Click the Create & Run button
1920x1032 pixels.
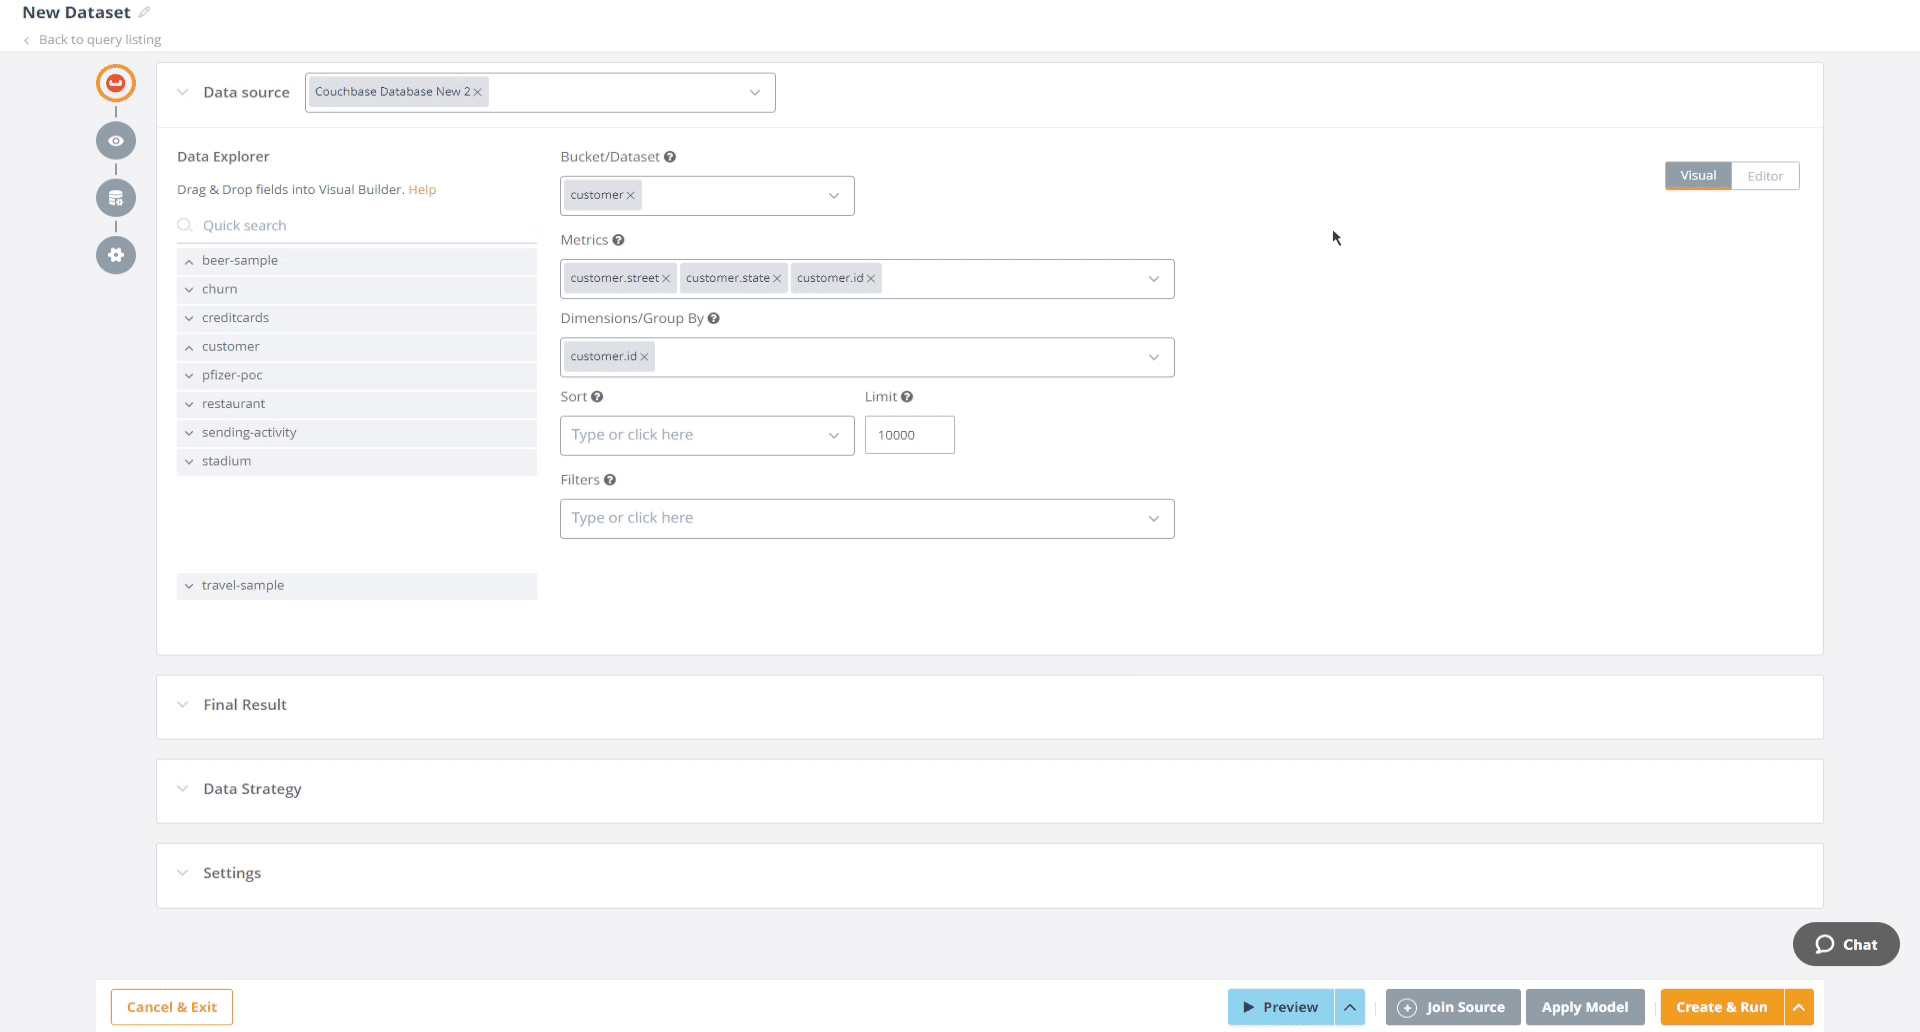click(x=1722, y=1007)
